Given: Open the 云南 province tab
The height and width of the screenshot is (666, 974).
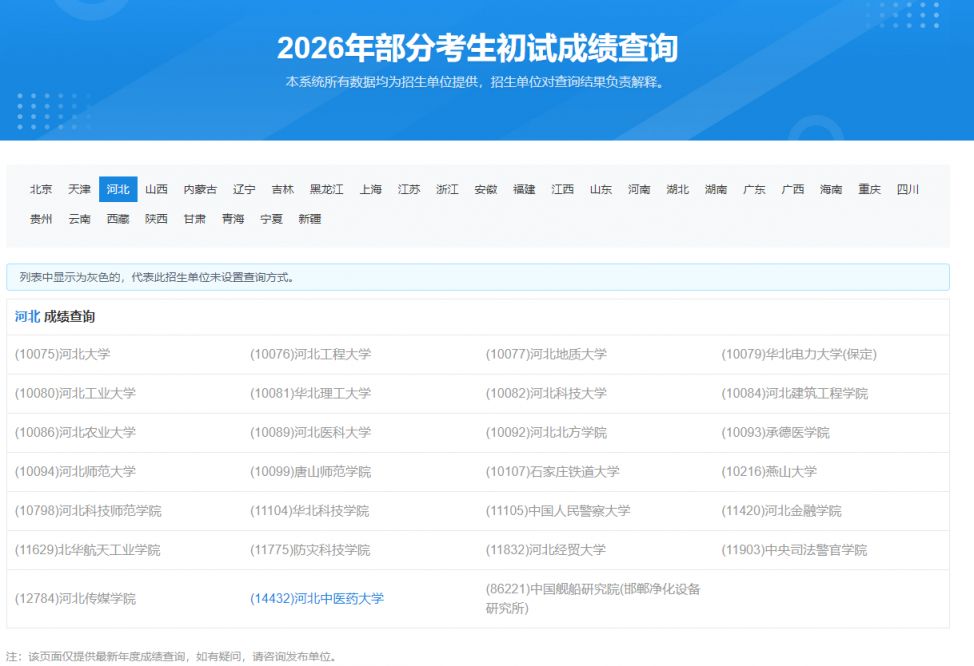Looking at the screenshot, I should pos(80,219).
